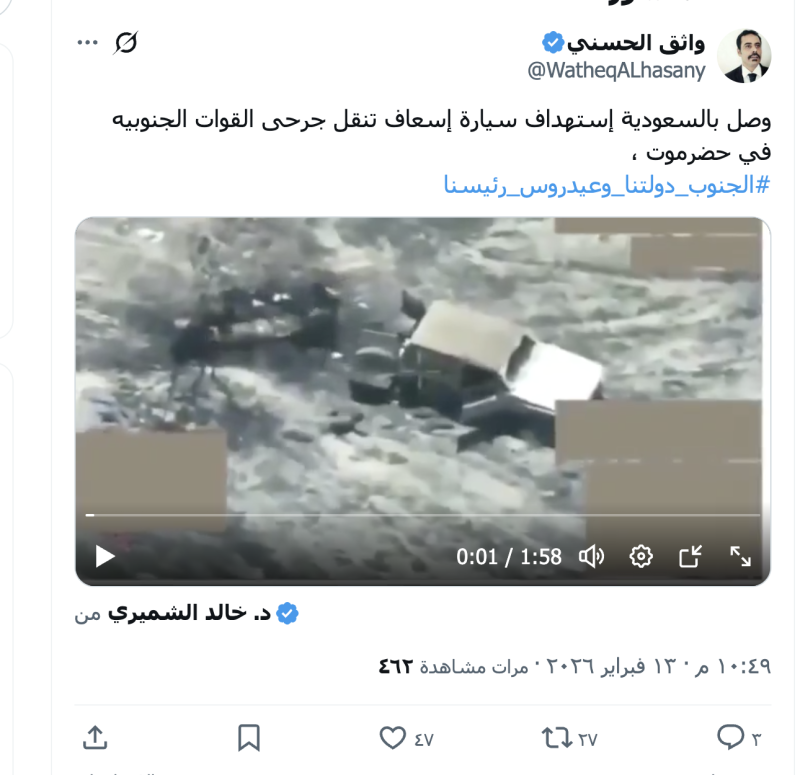
Task: Play the embedded video
Action: click(x=105, y=556)
